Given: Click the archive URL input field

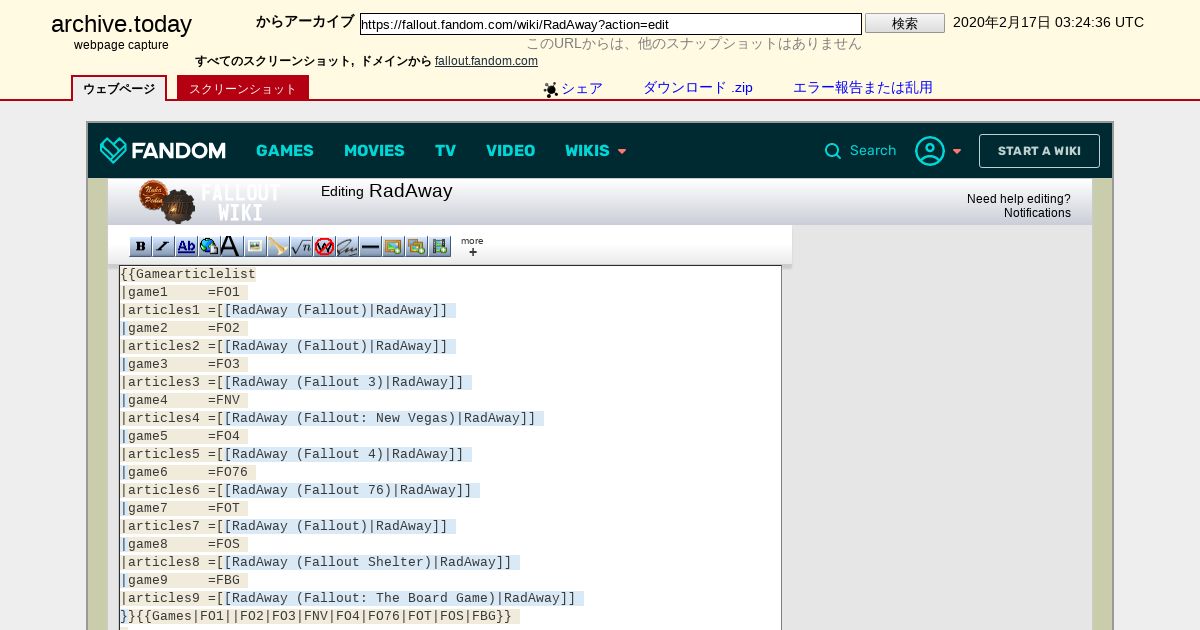Looking at the screenshot, I should click(x=611, y=24).
